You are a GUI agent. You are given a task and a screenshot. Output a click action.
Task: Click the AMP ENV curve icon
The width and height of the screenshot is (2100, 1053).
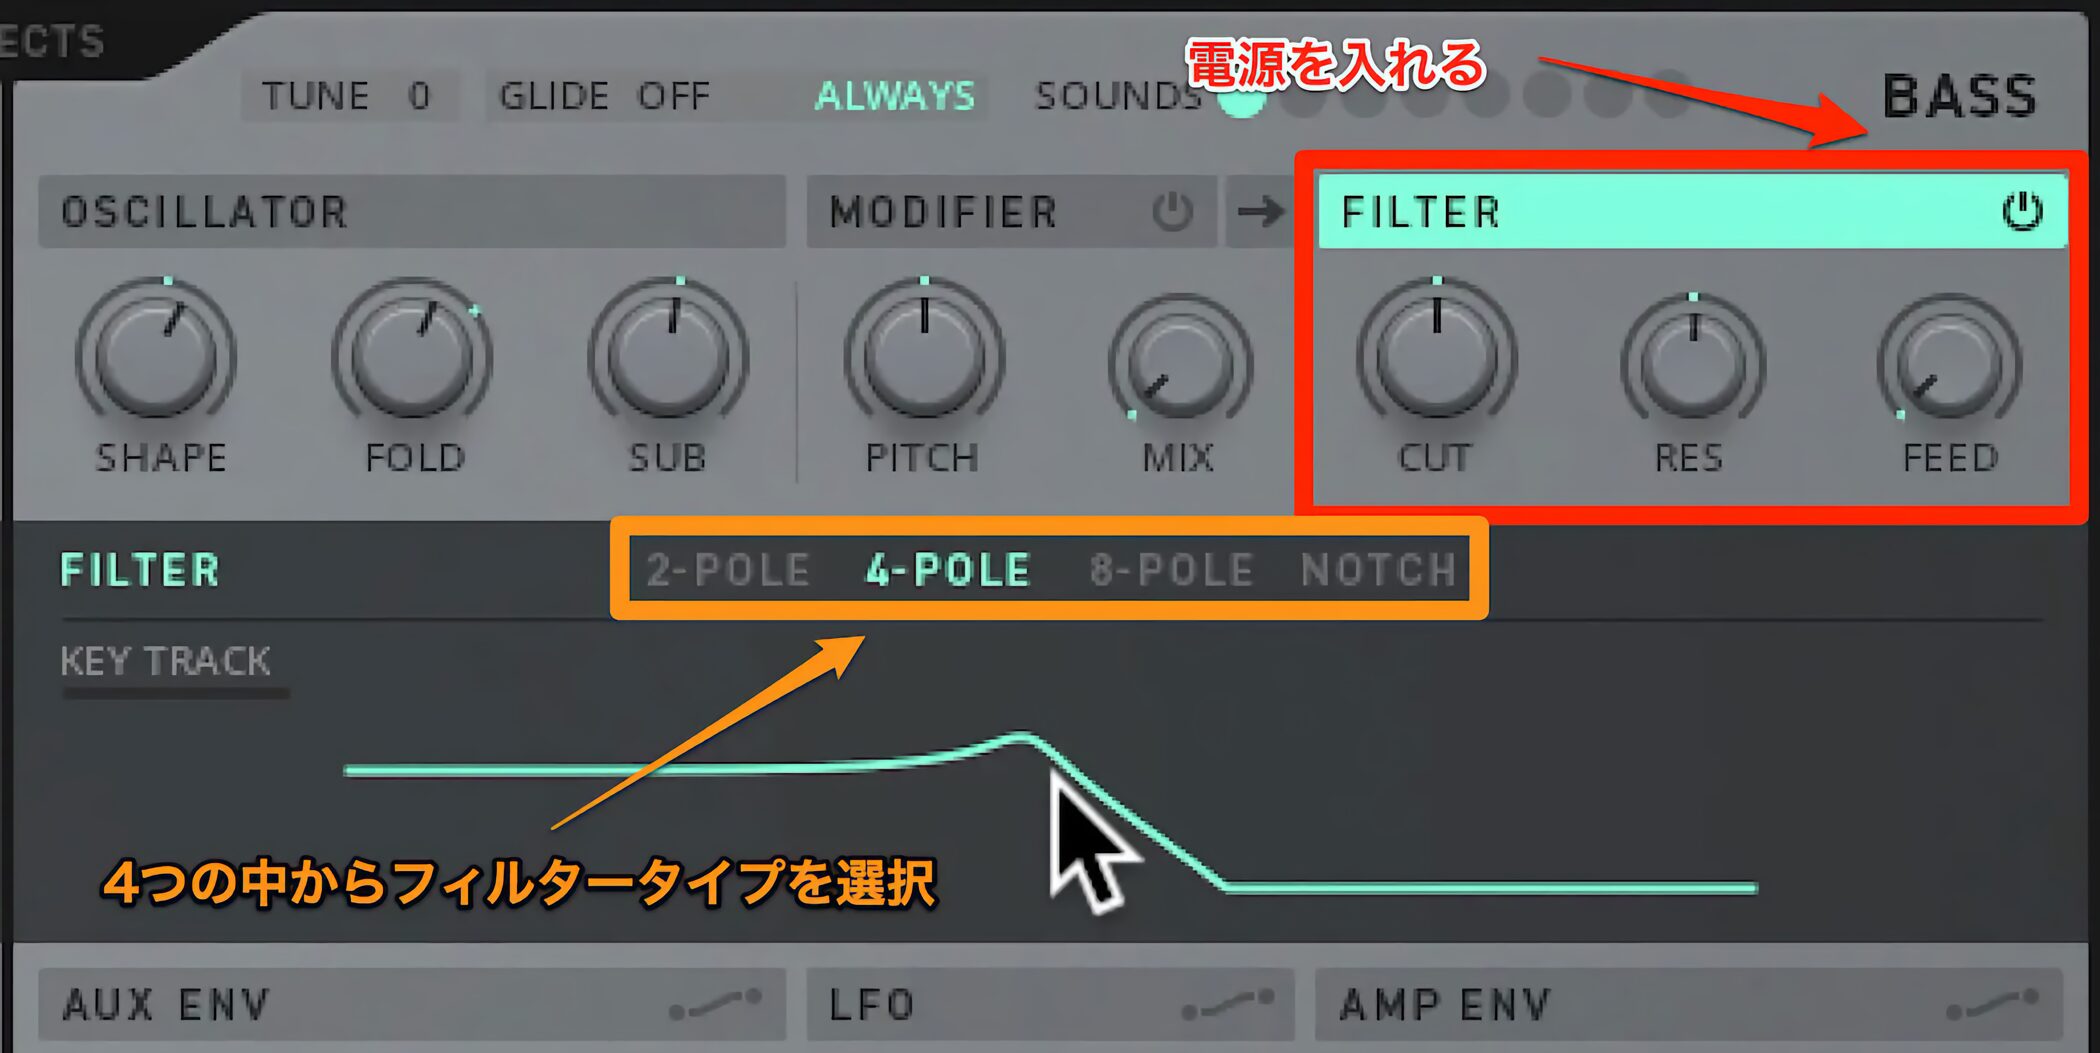coord(1993,1004)
